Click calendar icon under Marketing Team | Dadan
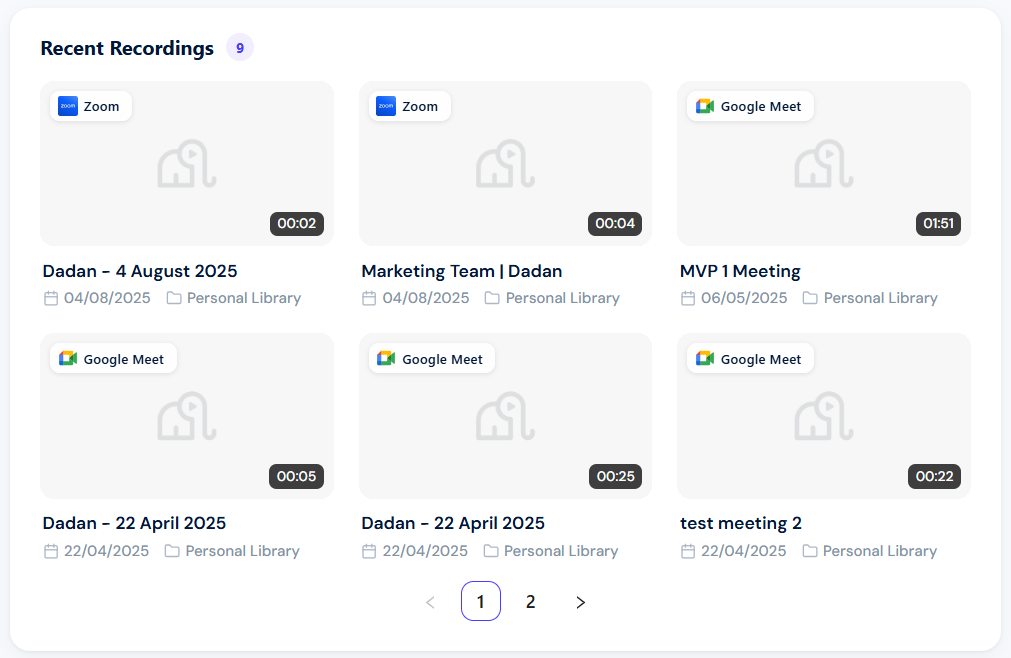The height and width of the screenshot is (658, 1011). tap(369, 298)
